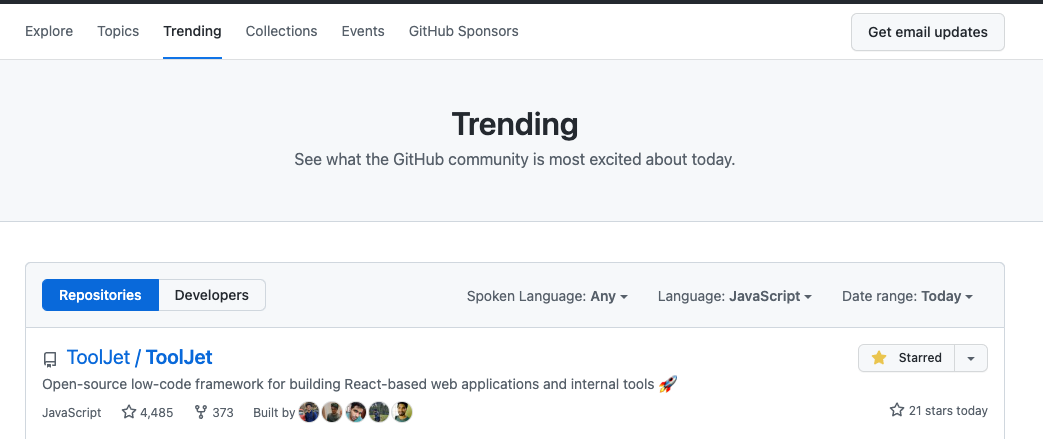Toggle the Starred button for ToolJet
The width and height of the screenshot is (1043, 439).
(x=906, y=358)
